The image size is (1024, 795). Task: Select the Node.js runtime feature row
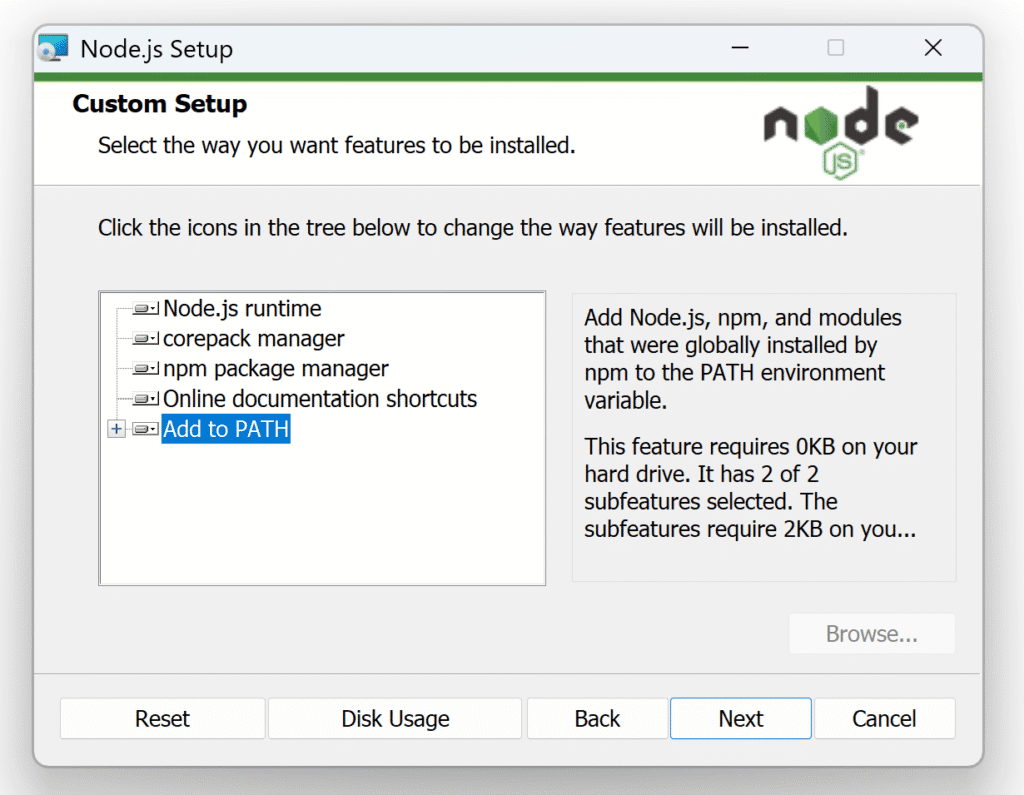242,308
